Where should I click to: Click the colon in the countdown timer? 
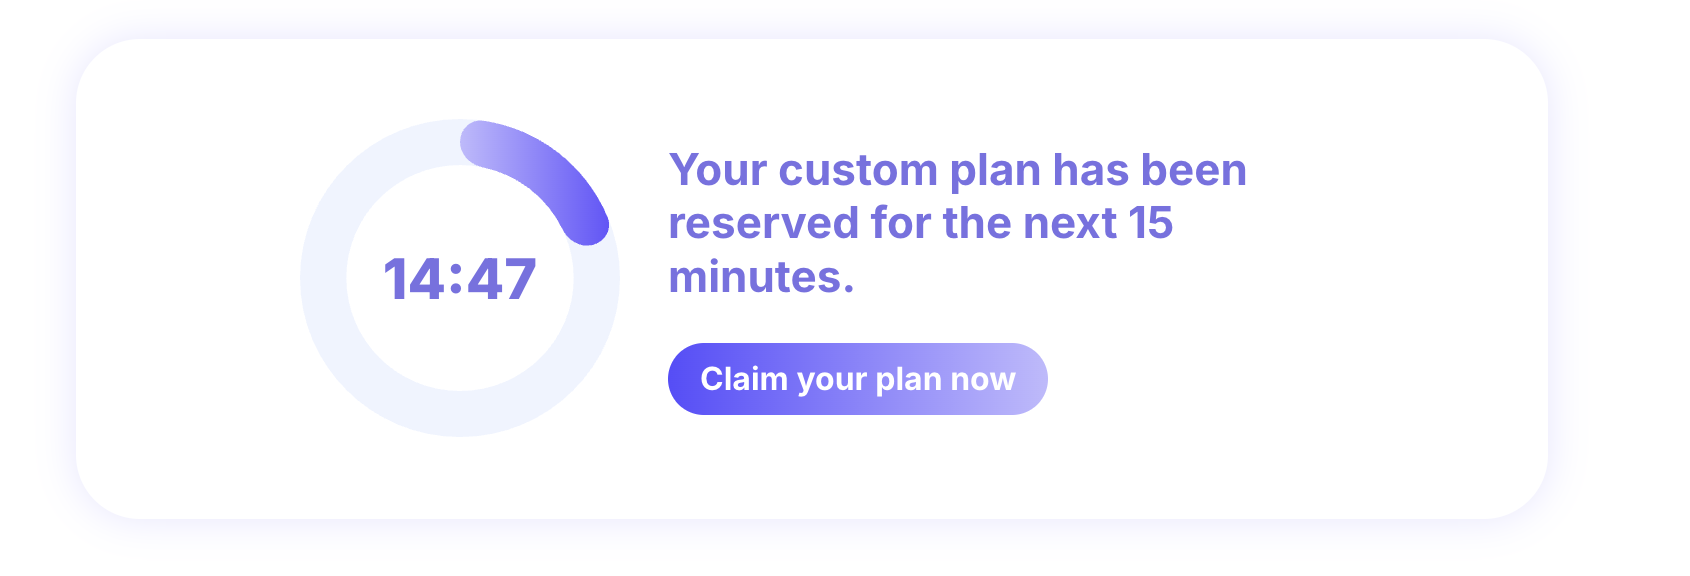tap(456, 279)
